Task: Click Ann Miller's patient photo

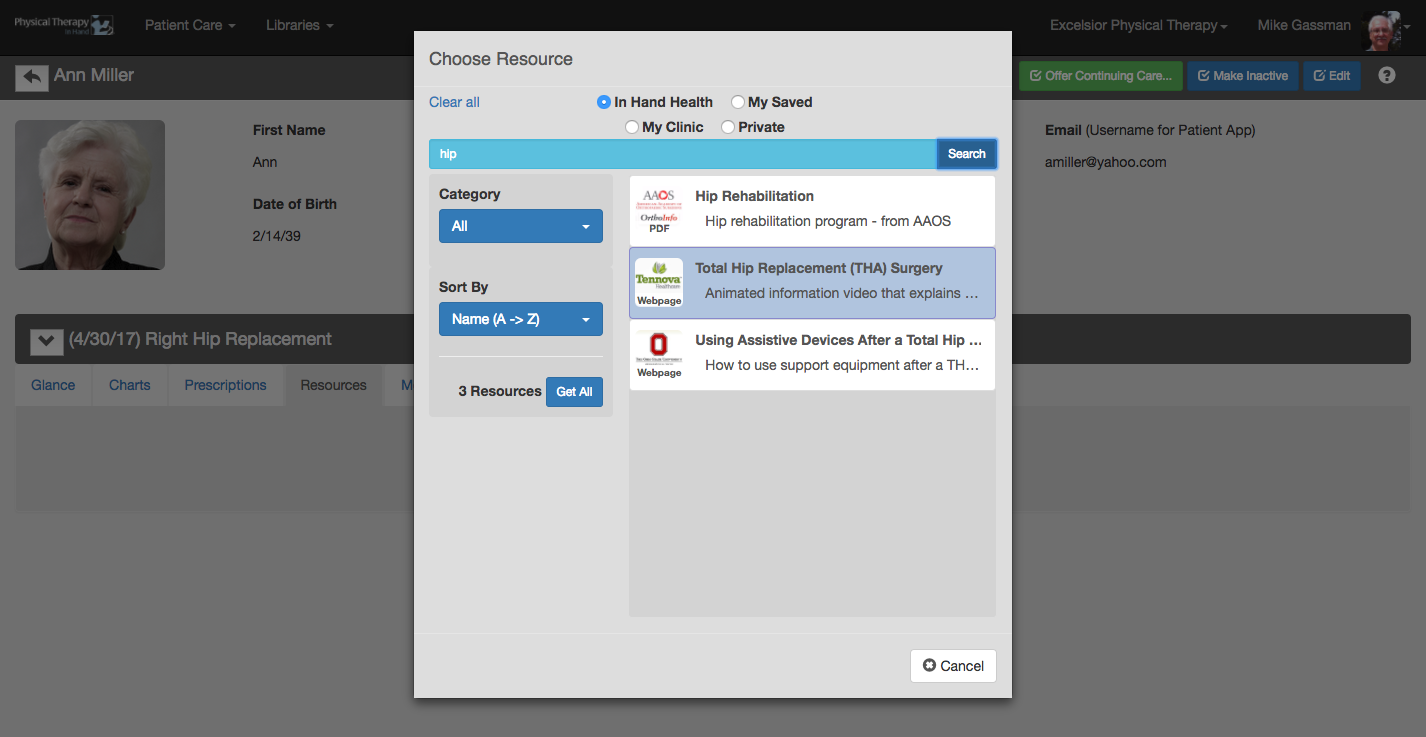Action: pyautogui.click(x=90, y=195)
